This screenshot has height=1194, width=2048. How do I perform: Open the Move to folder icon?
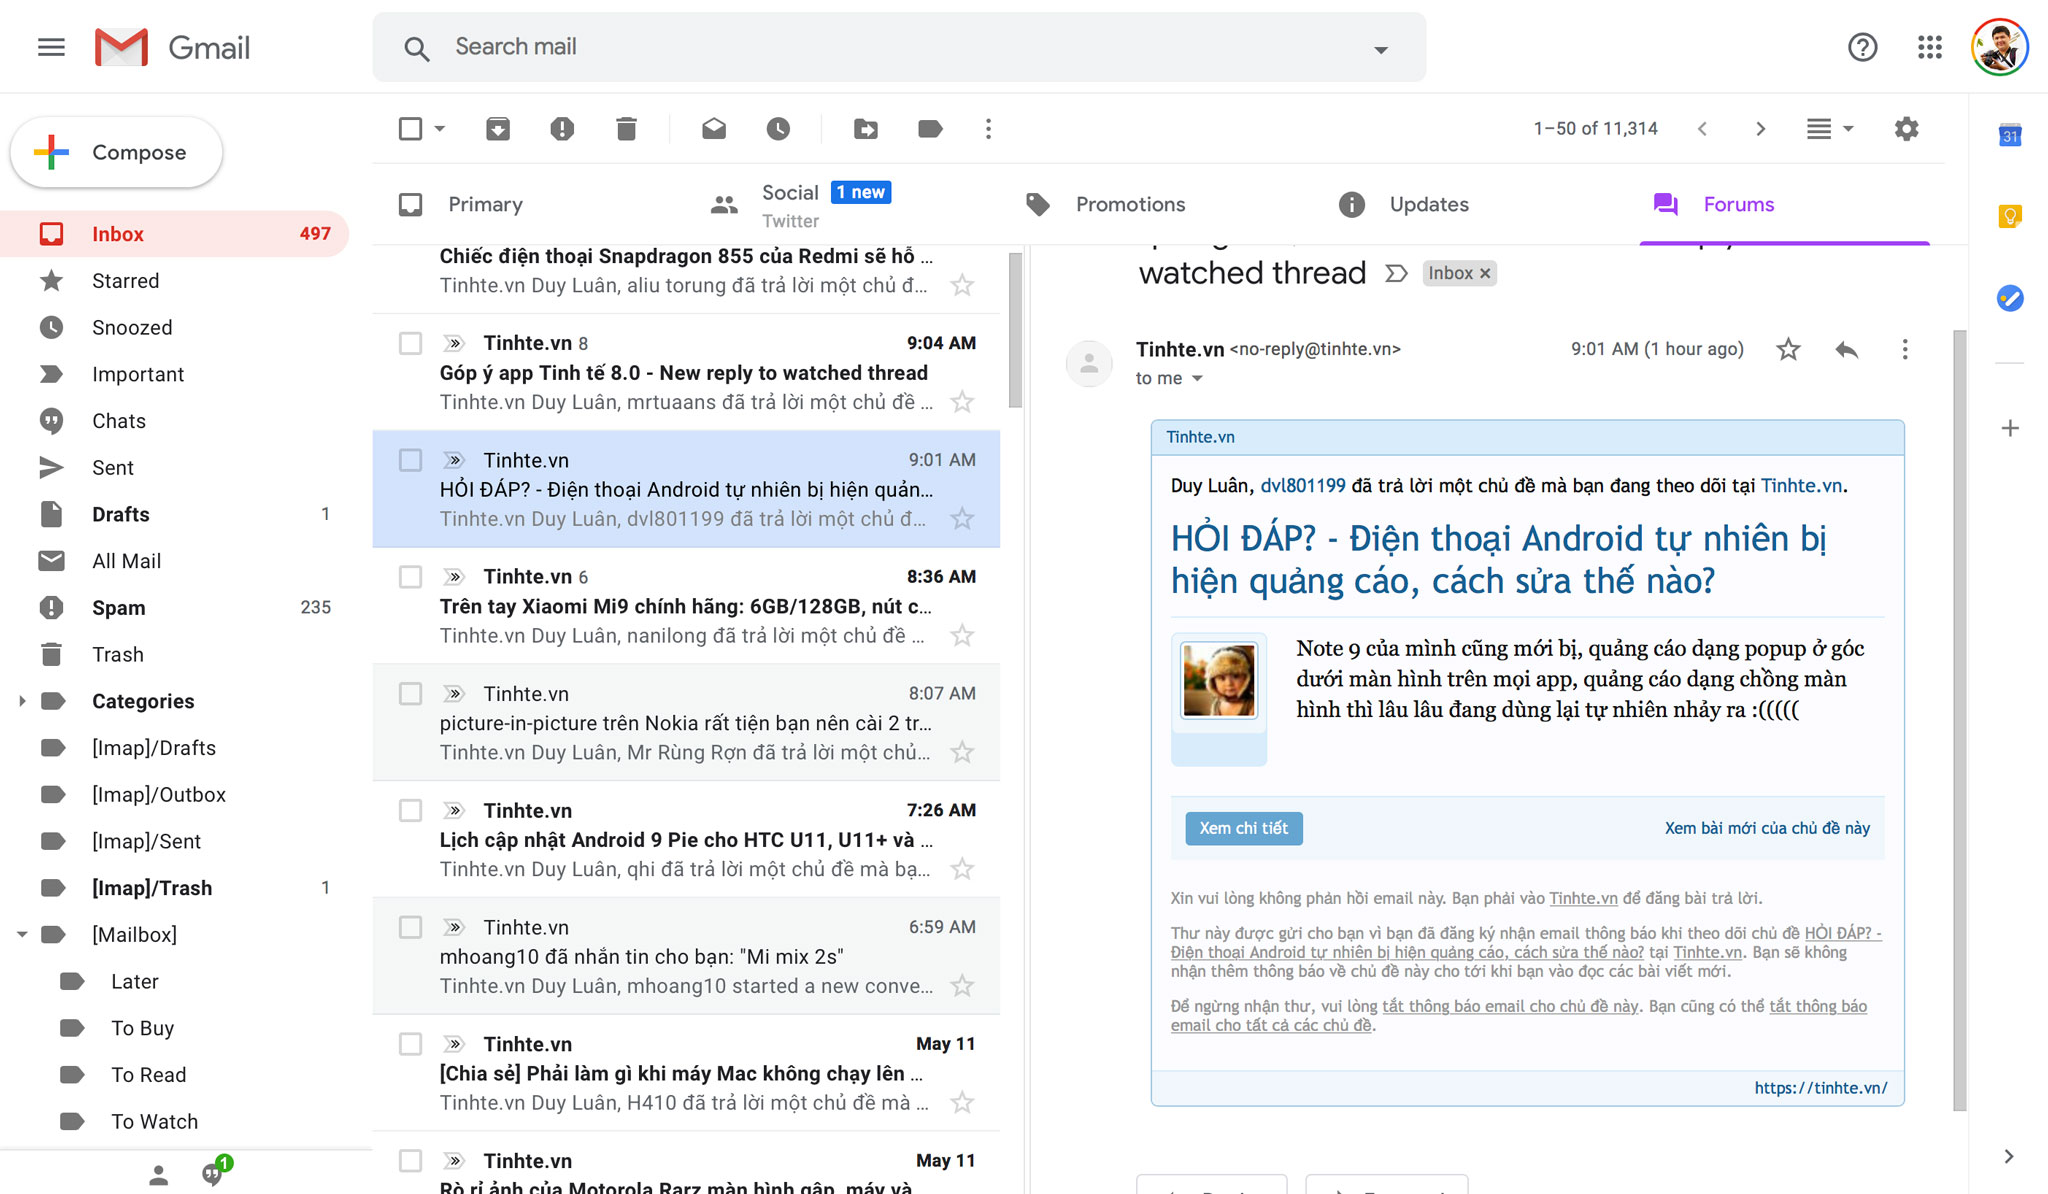(x=866, y=129)
